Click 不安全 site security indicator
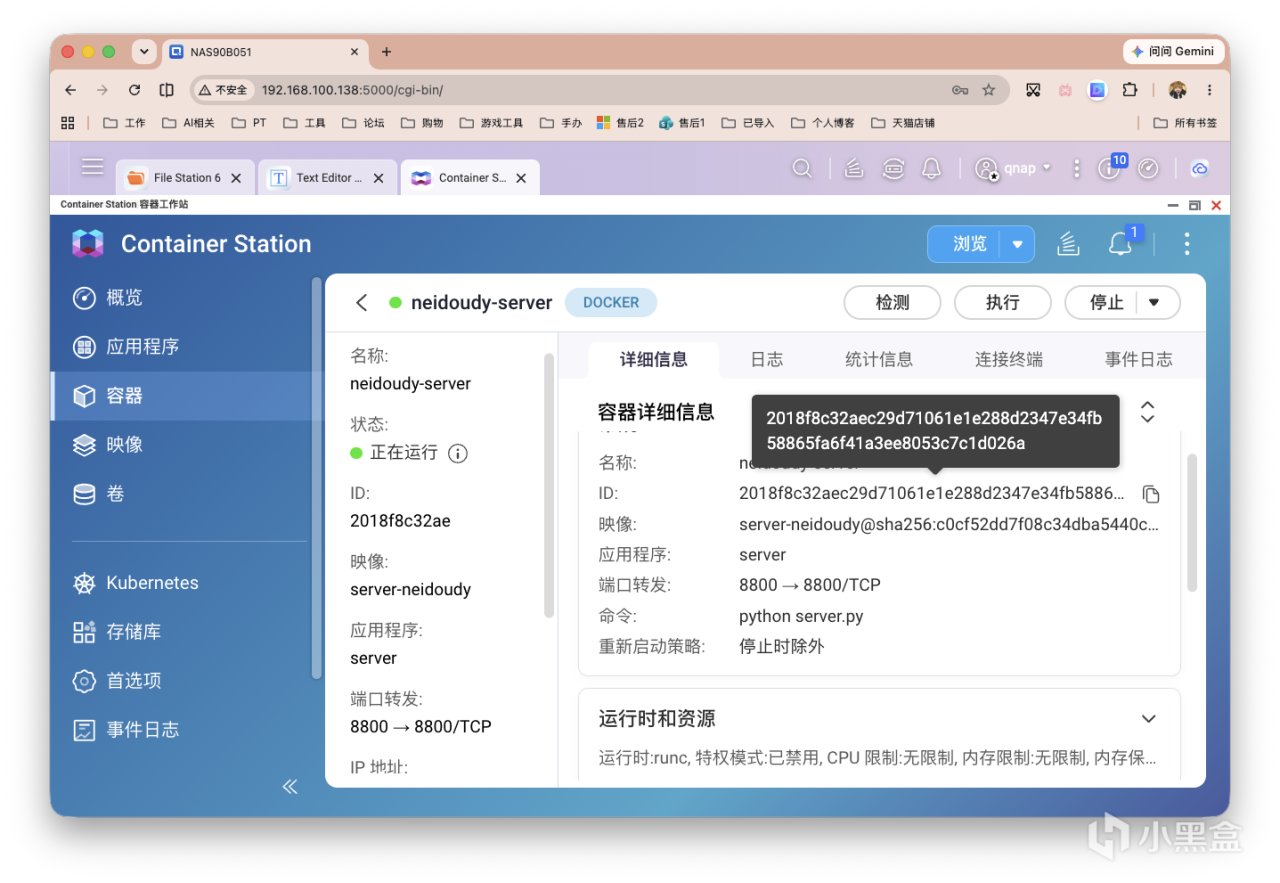The height and width of the screenshot is (883, 1280). point(222,90)
